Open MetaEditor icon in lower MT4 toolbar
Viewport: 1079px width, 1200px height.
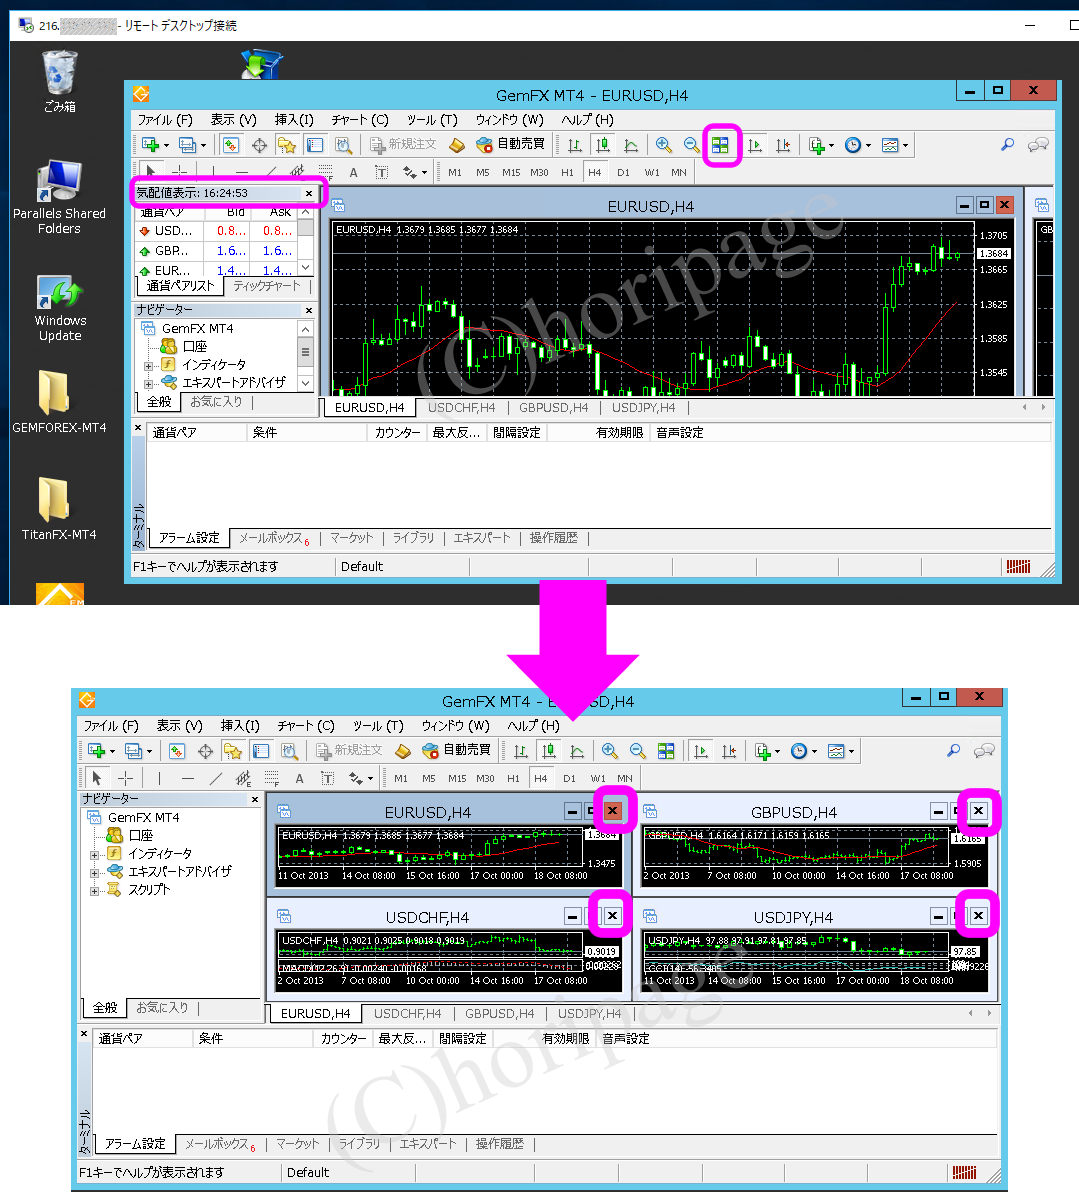tap(403, 751)
